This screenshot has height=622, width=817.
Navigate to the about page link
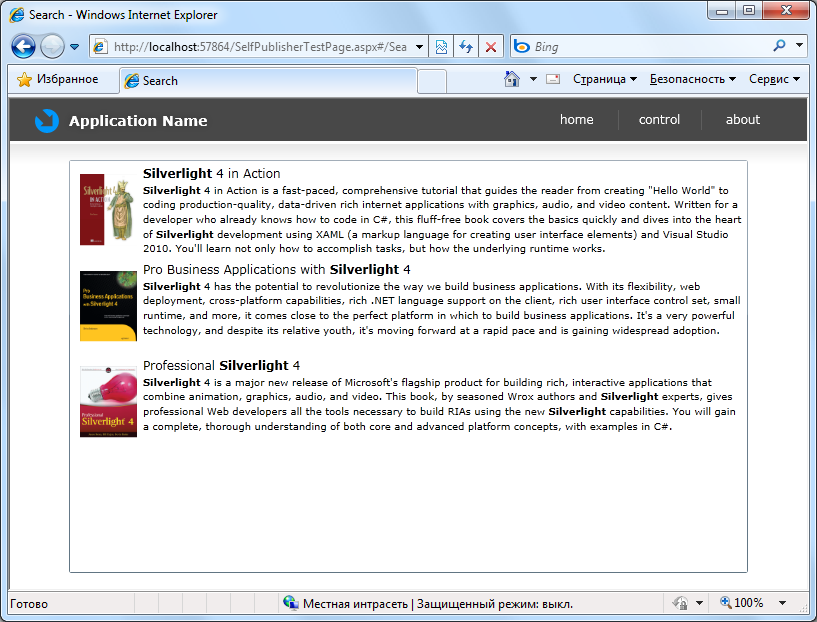coord(743,120)
